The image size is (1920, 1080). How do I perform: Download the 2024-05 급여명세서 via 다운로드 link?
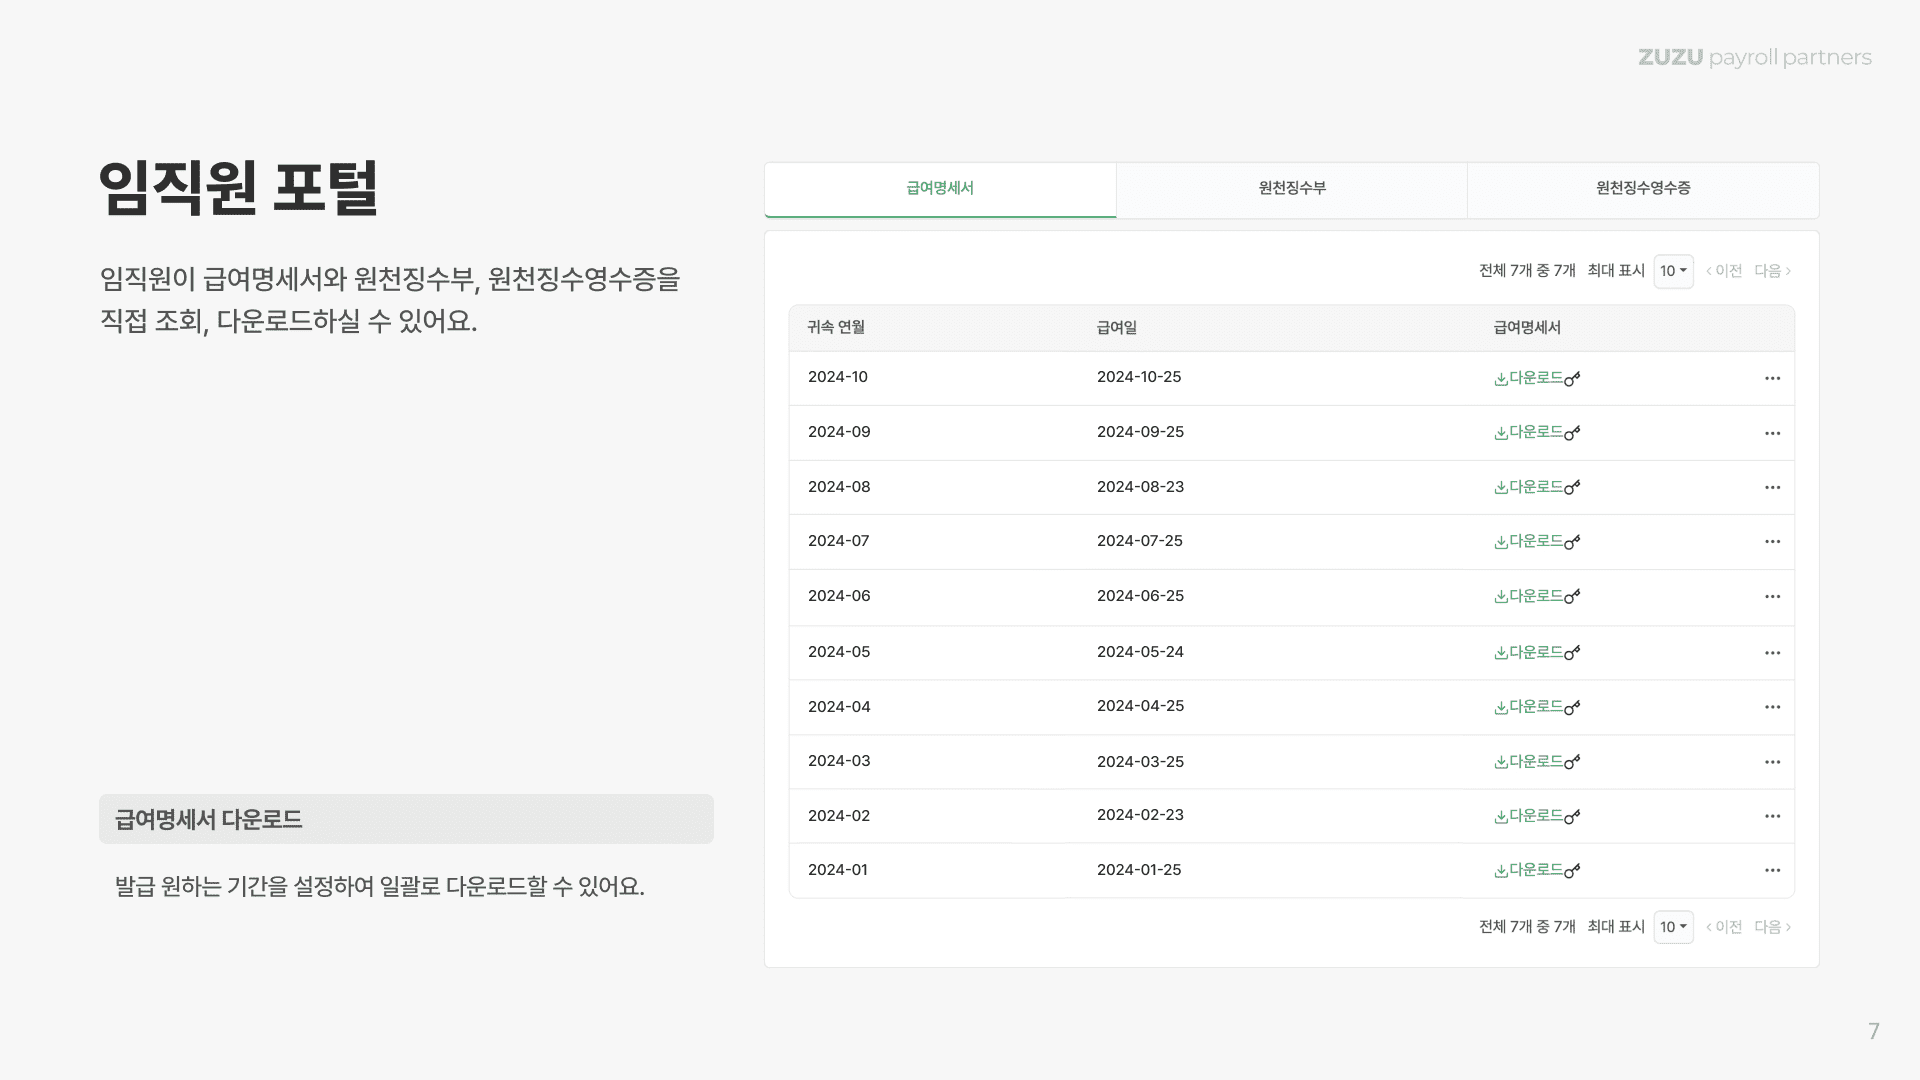click(1537, 652)
